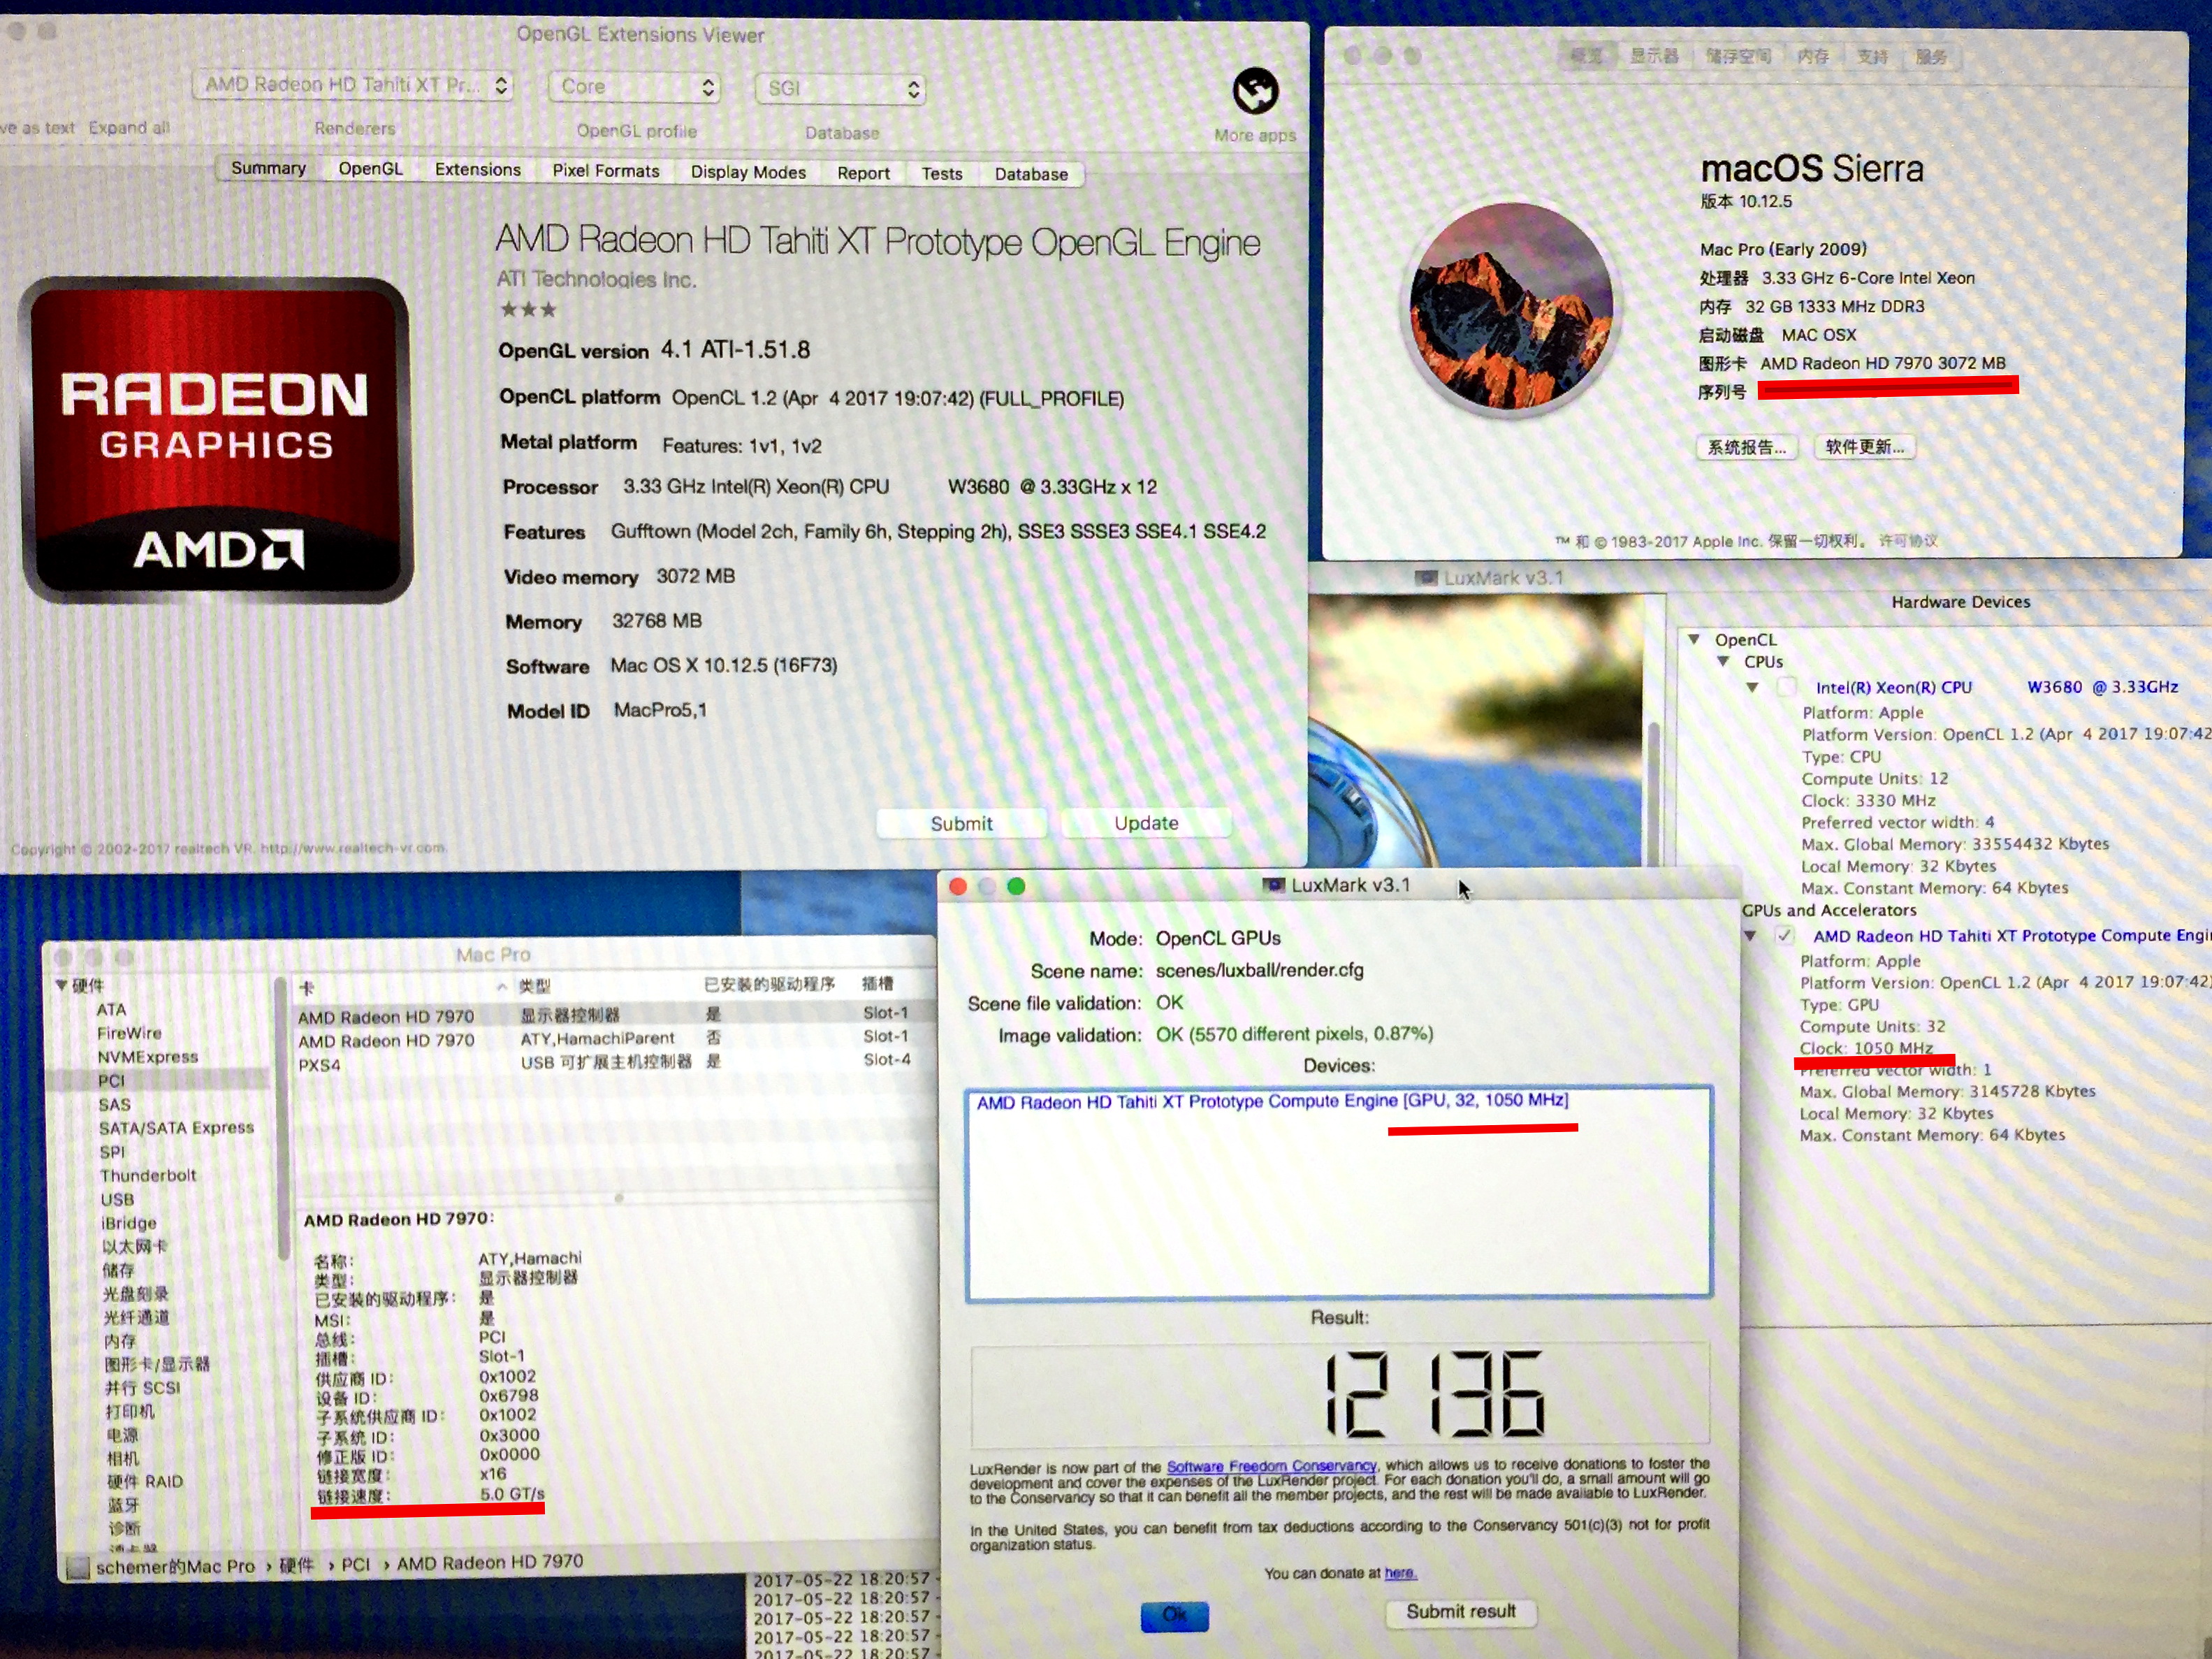
Task: Open the Extensions tab
Action: click(x=477, y=170)
